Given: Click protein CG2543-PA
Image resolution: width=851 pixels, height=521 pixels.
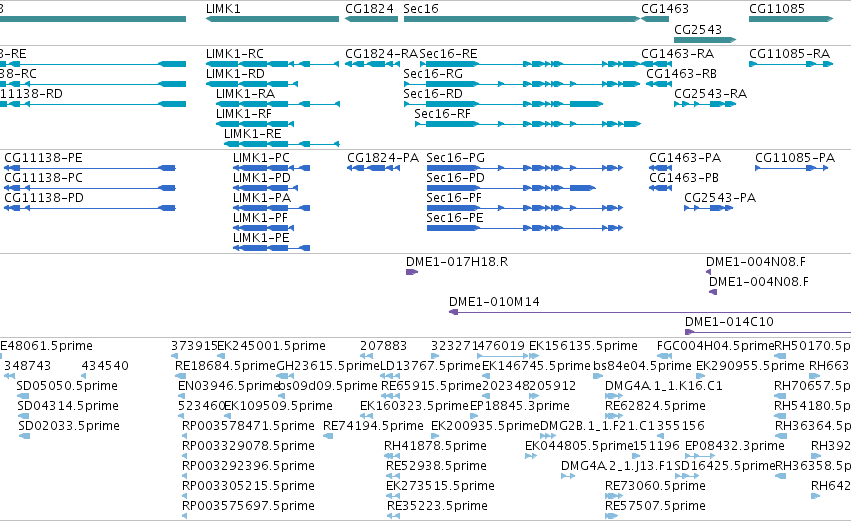Looking at the screenshot, I should click(708, 208).
